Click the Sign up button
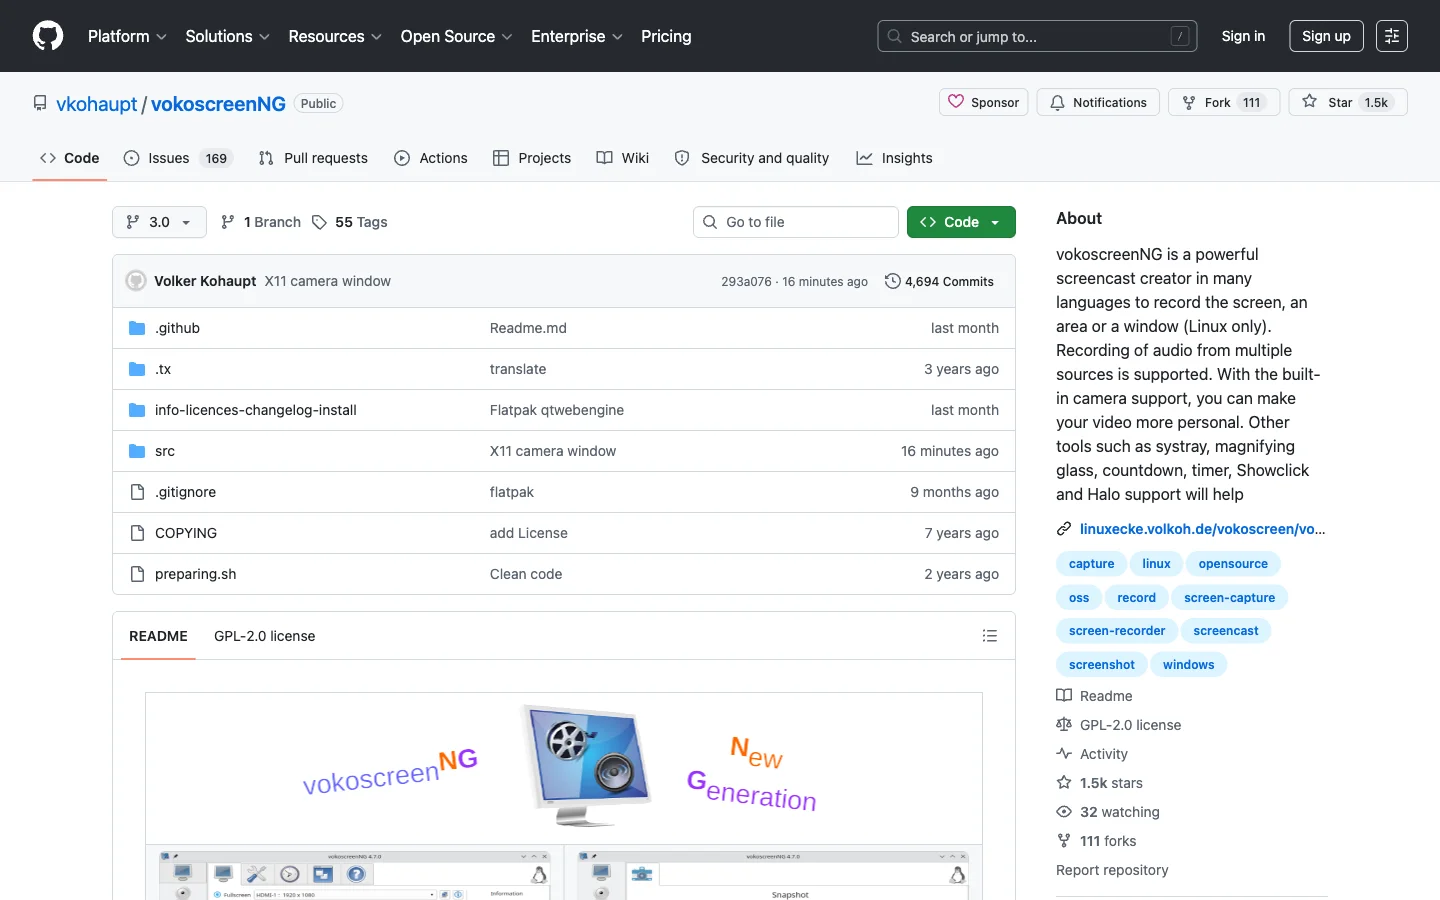This screenshot has height=900, width=1440. 1326,36
